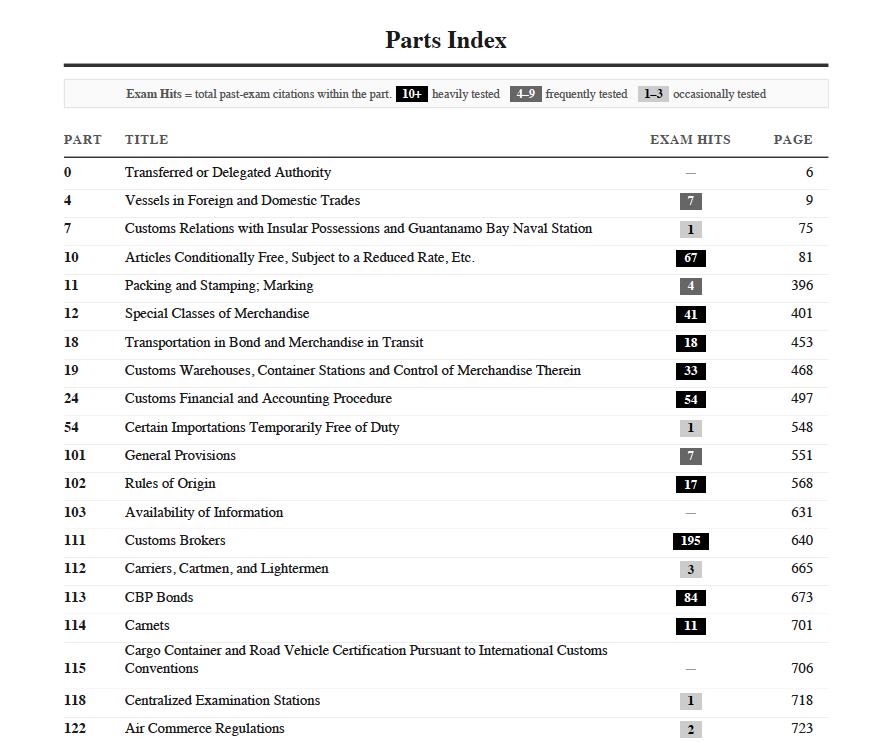Click page number 497

coord(802,399)
